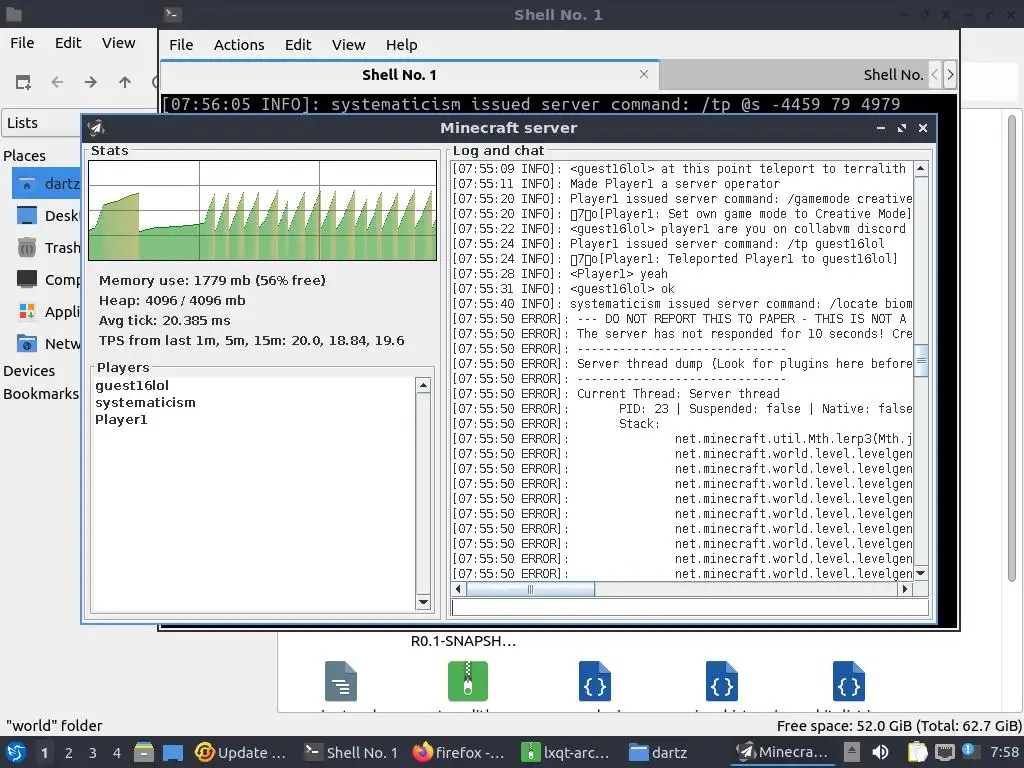The height and width of the screenshot is (768, 1024).
Task: Open terminal Help menu
Action: pos(402,44)
